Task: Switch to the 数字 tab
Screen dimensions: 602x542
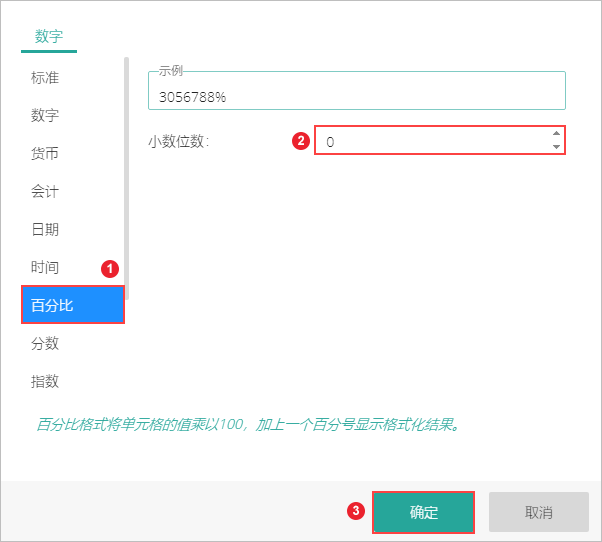Action: (49, 36)
